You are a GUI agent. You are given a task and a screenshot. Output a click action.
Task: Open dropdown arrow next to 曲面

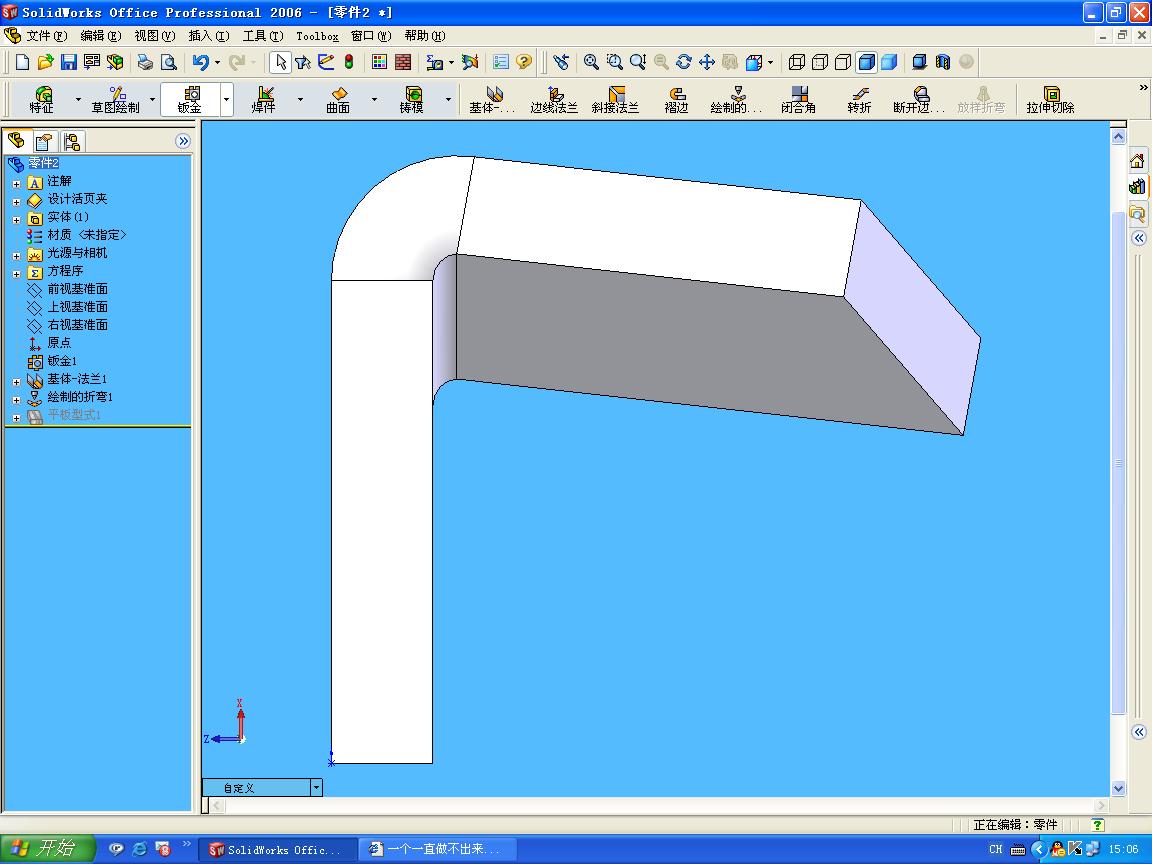click(374, 99)
